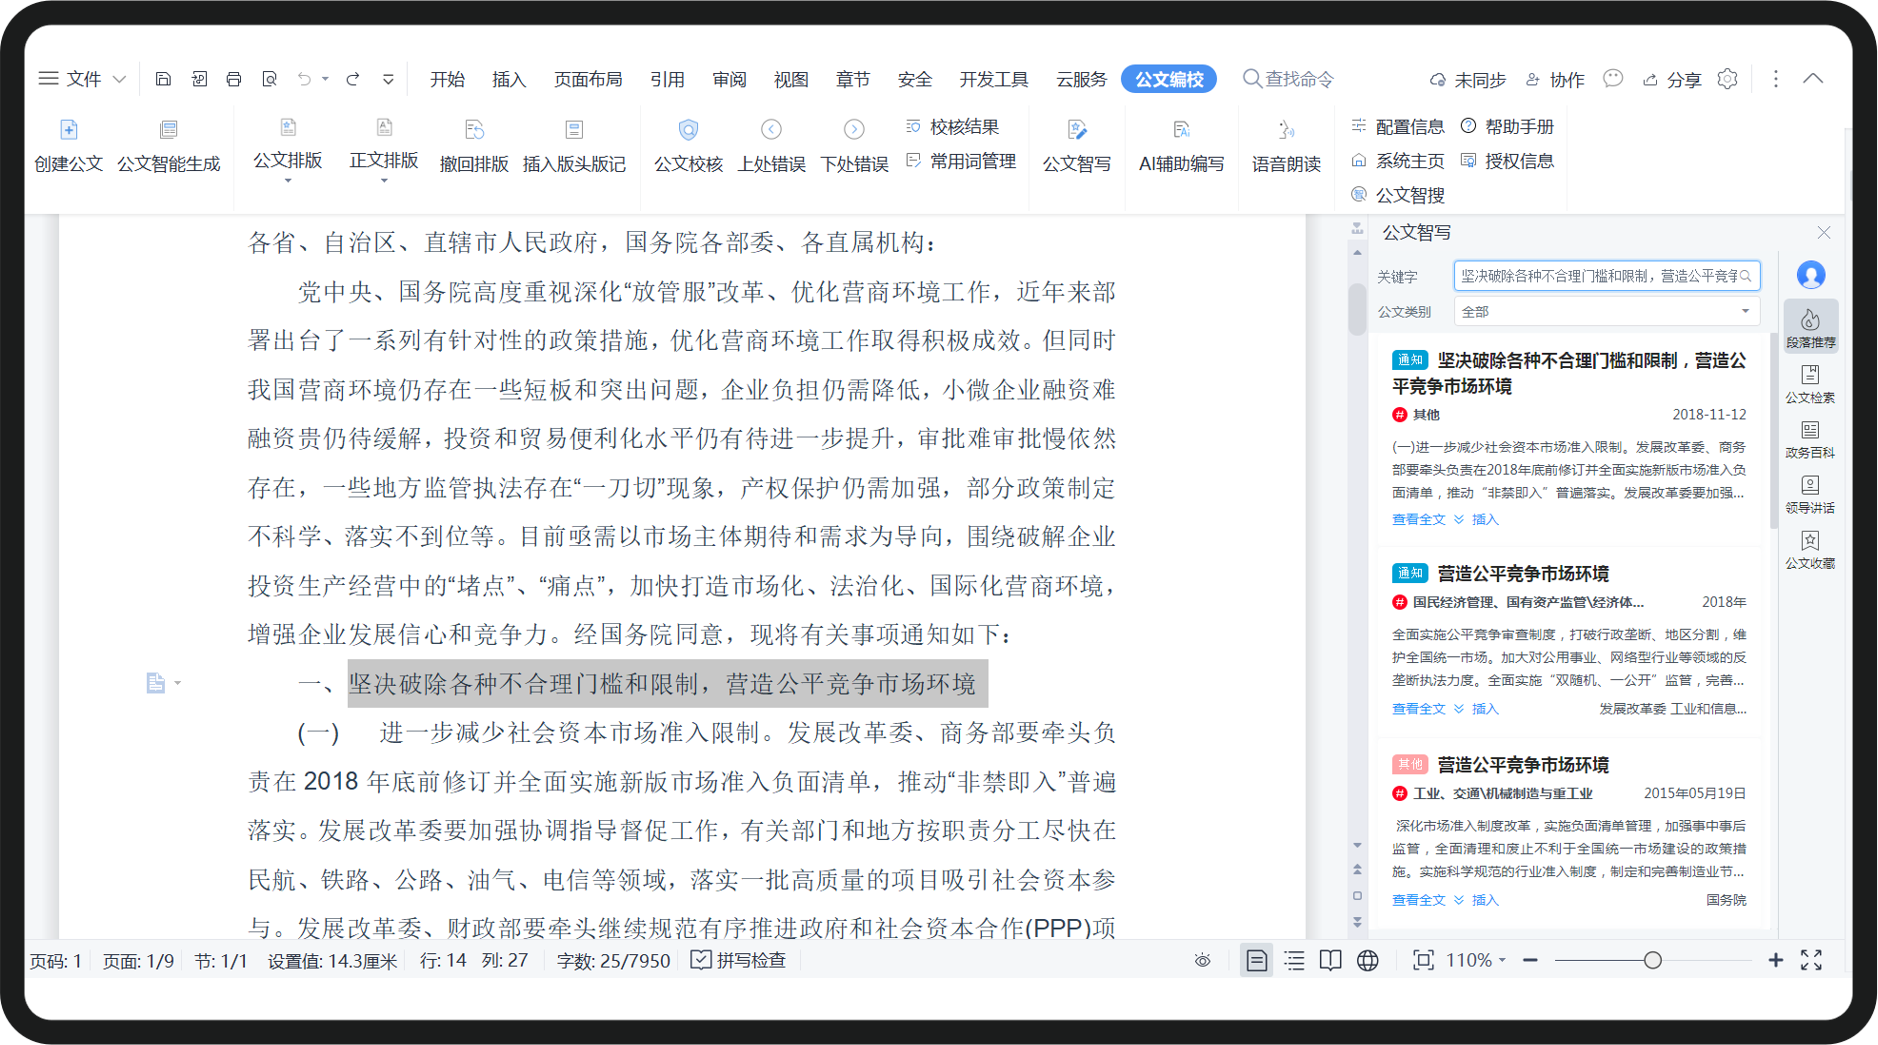Click the 关键字 search field
Screen dimensions: 1878x1045
1606,276
